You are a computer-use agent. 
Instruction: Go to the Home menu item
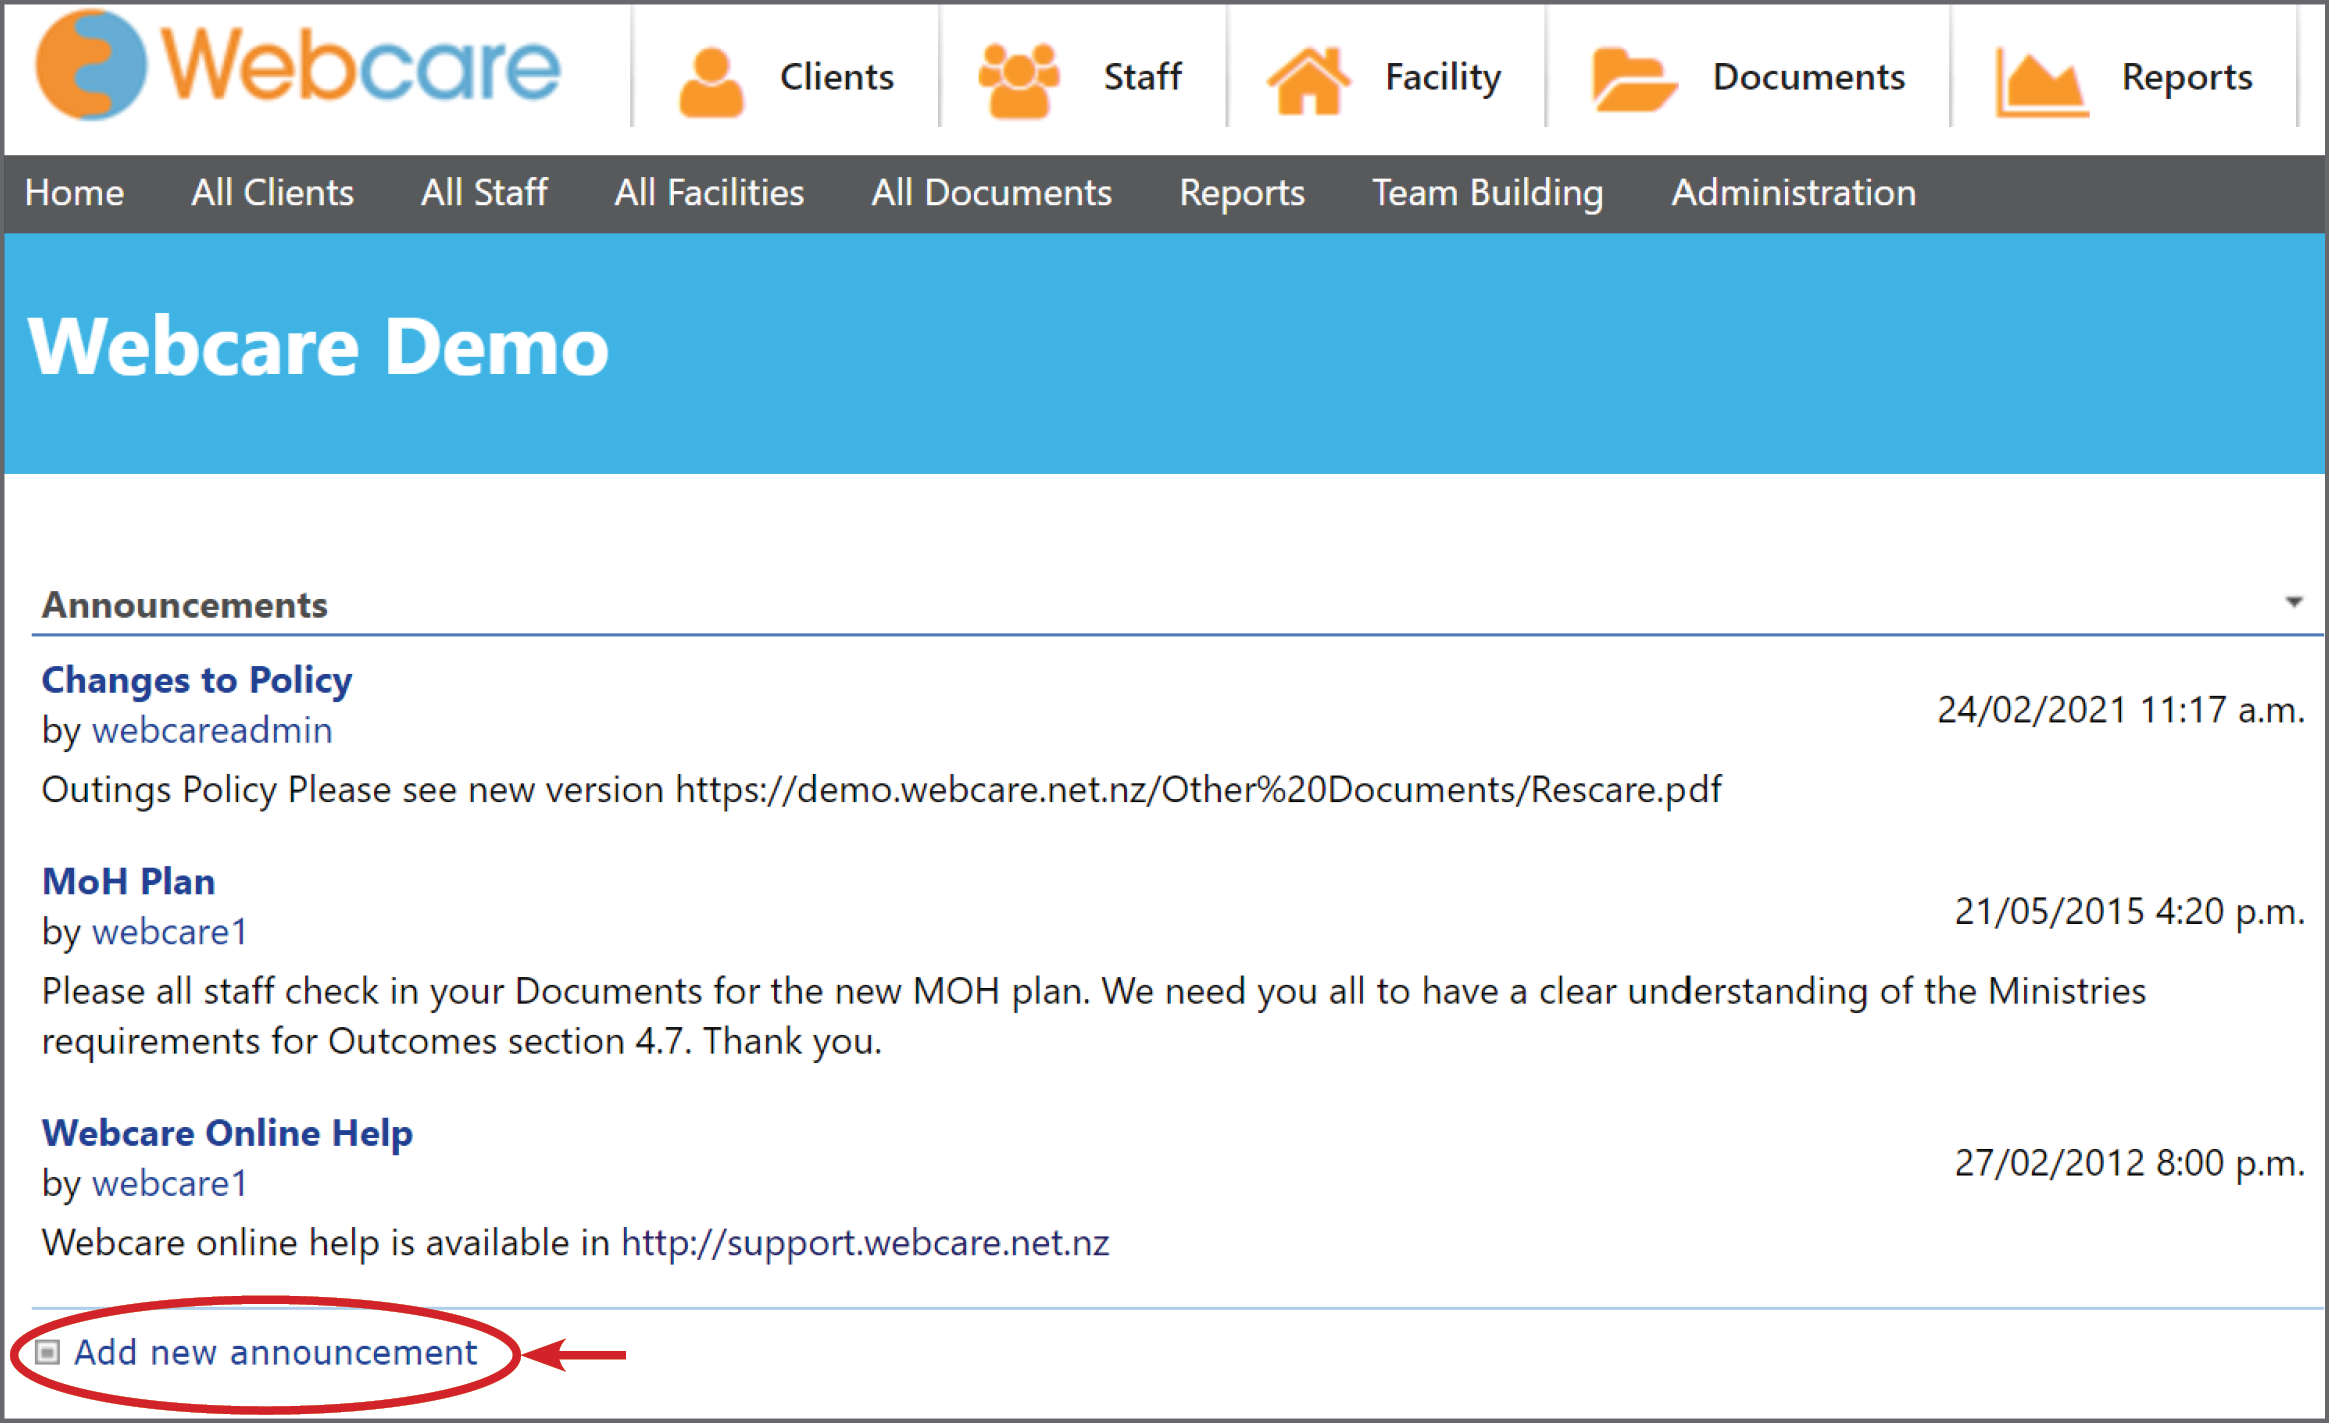click(x=75, y=192)
